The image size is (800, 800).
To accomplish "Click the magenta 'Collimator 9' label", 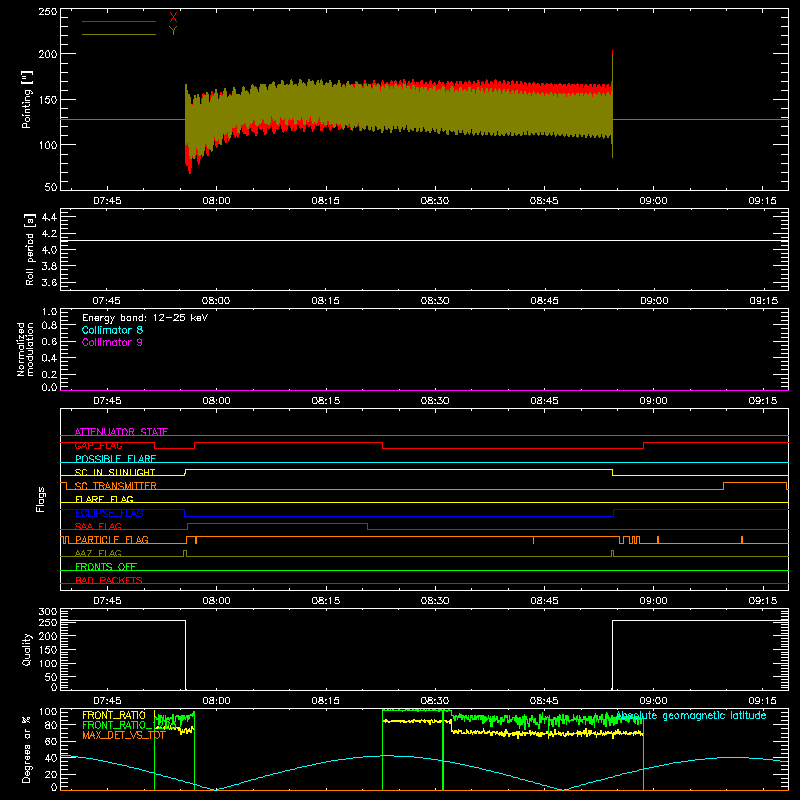I will coord(112,342).
